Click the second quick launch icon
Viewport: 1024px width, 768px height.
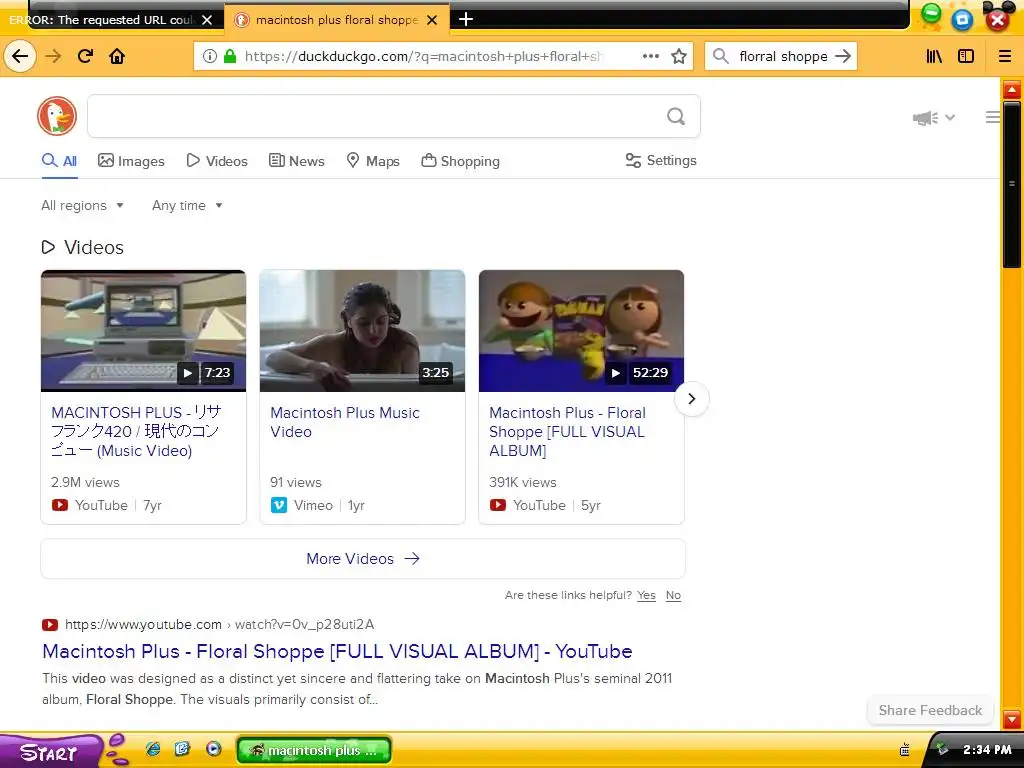coord(182,749)
